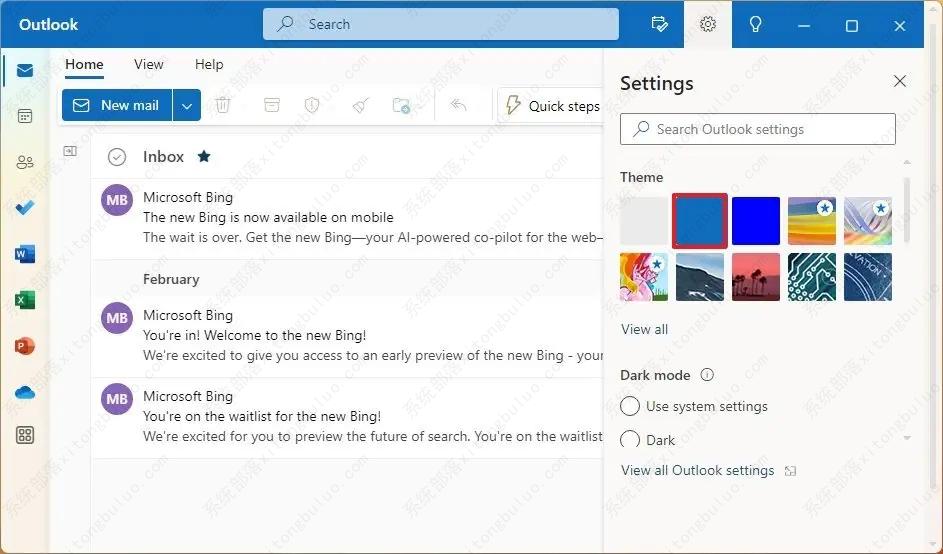Open View all Outlook settings link
Image resolution: width=943 pixels, height=554 pixels.
click(x=698, y=470)
